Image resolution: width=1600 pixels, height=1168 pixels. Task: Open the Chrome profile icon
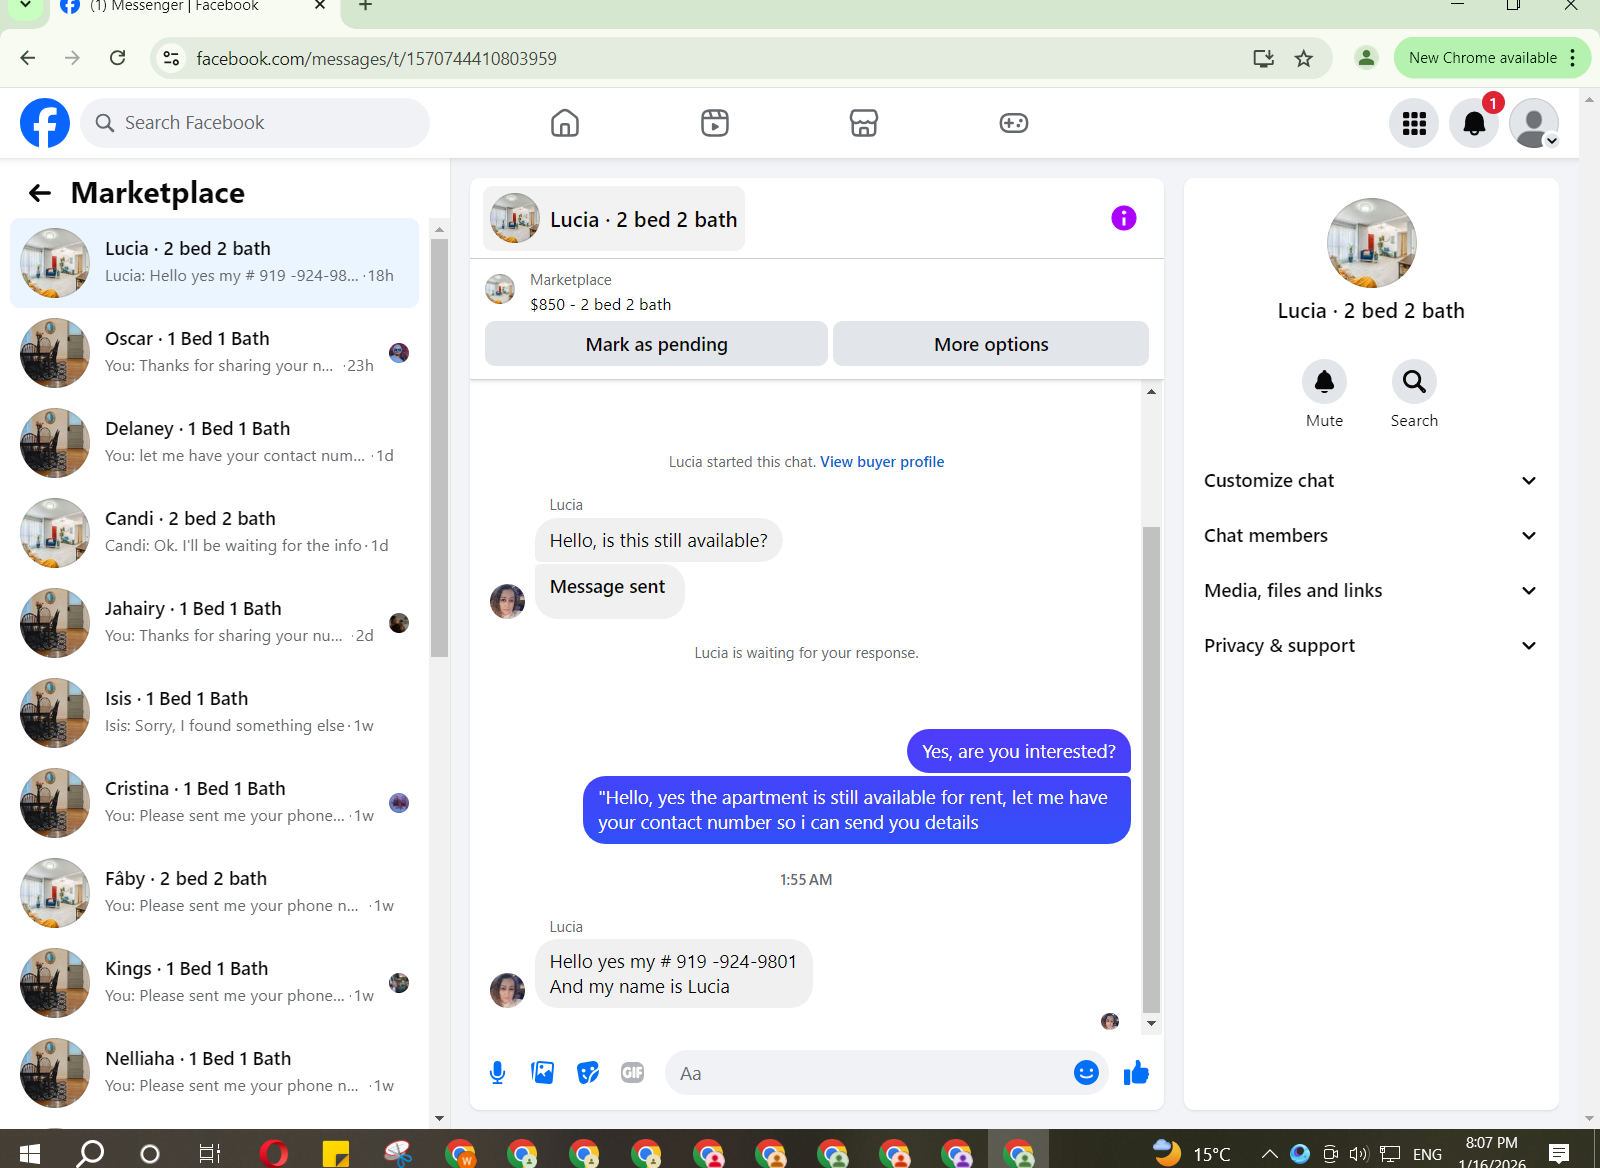coord(1366,58)
